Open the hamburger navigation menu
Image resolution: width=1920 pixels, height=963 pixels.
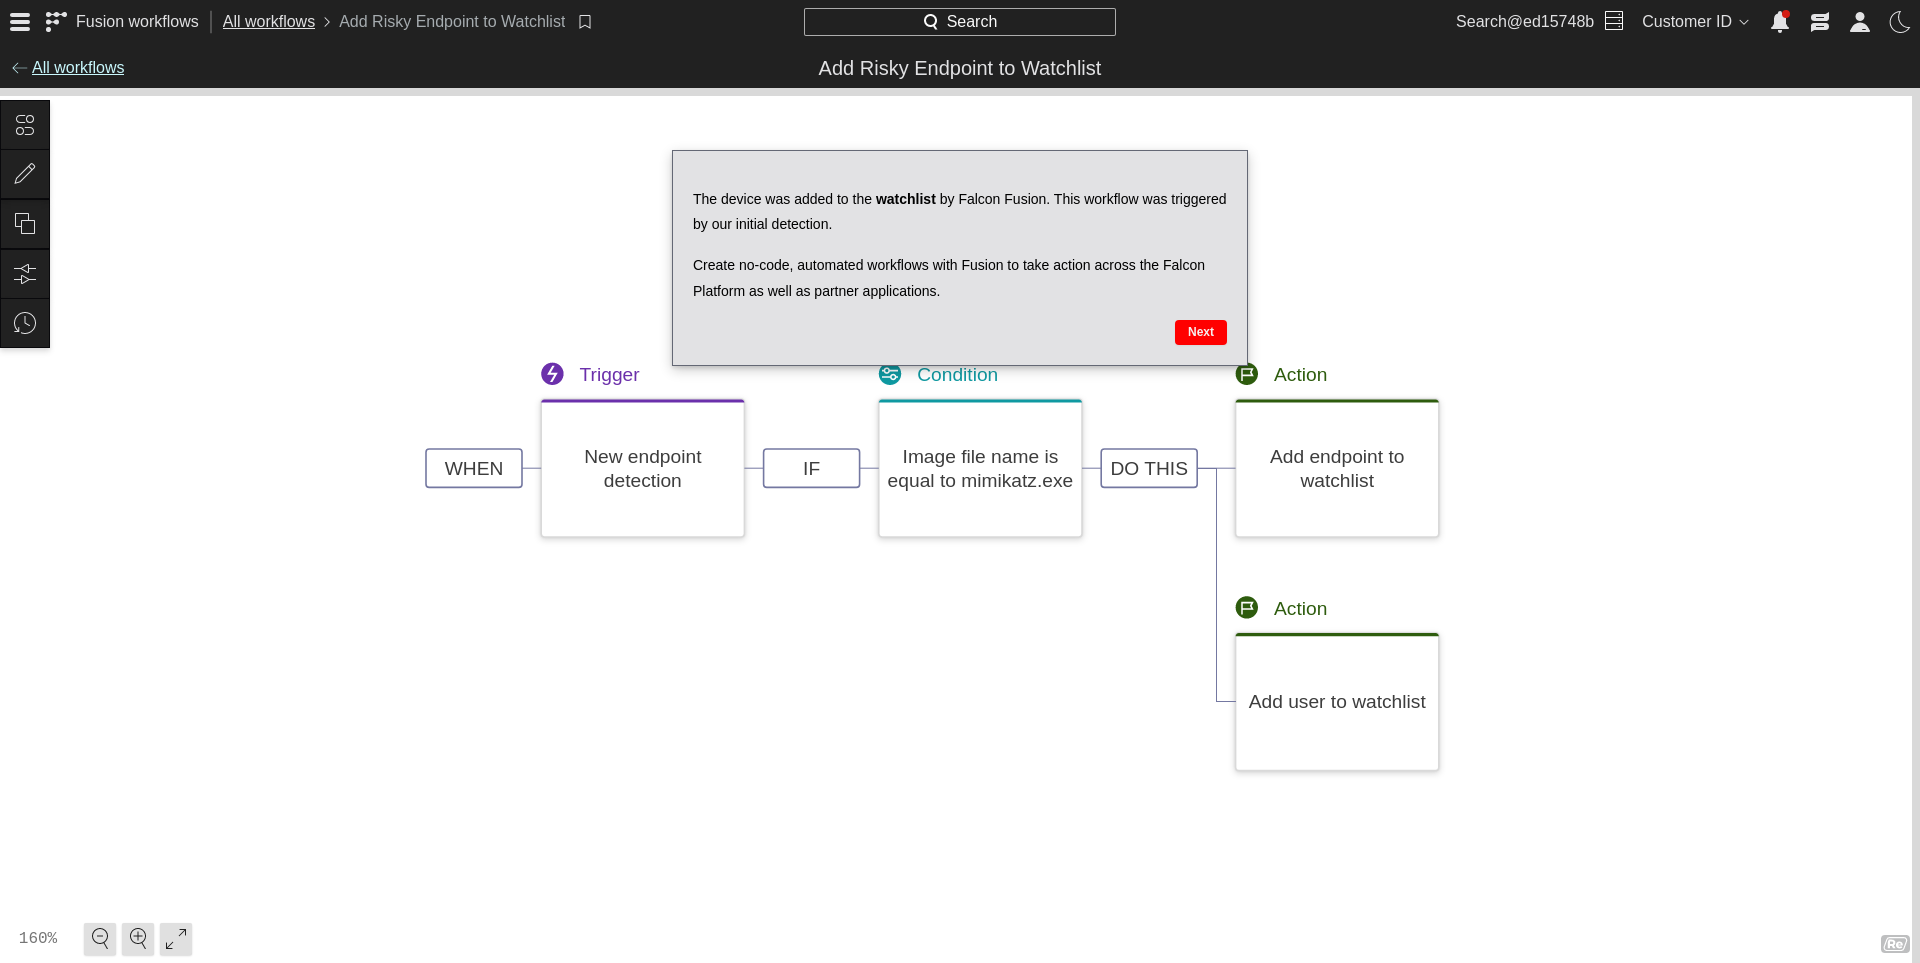tap(19, 21)
